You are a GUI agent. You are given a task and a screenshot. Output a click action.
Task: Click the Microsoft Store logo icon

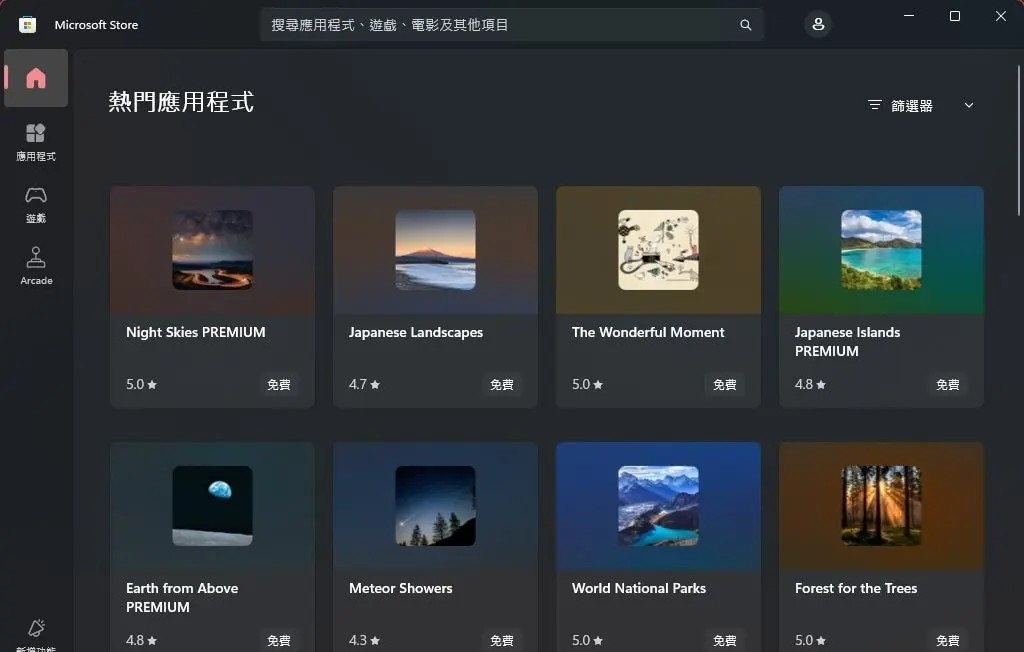point(27,25)
